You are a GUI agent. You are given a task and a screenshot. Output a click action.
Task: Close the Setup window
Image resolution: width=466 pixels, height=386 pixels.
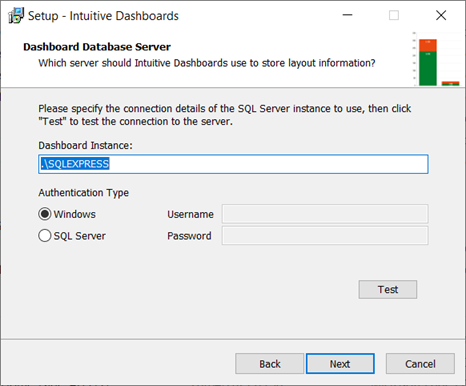tap(441, 15)
